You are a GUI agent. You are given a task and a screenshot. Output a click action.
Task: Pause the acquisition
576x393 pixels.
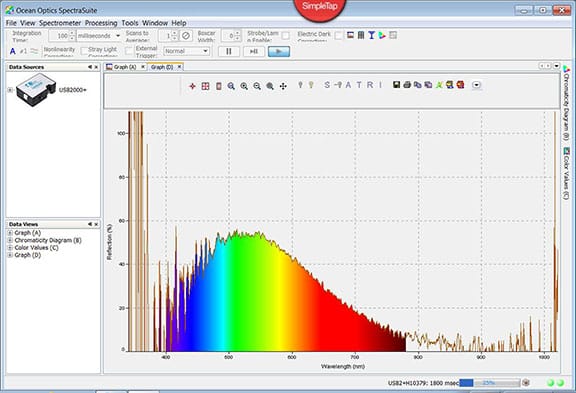coord(229,51)
